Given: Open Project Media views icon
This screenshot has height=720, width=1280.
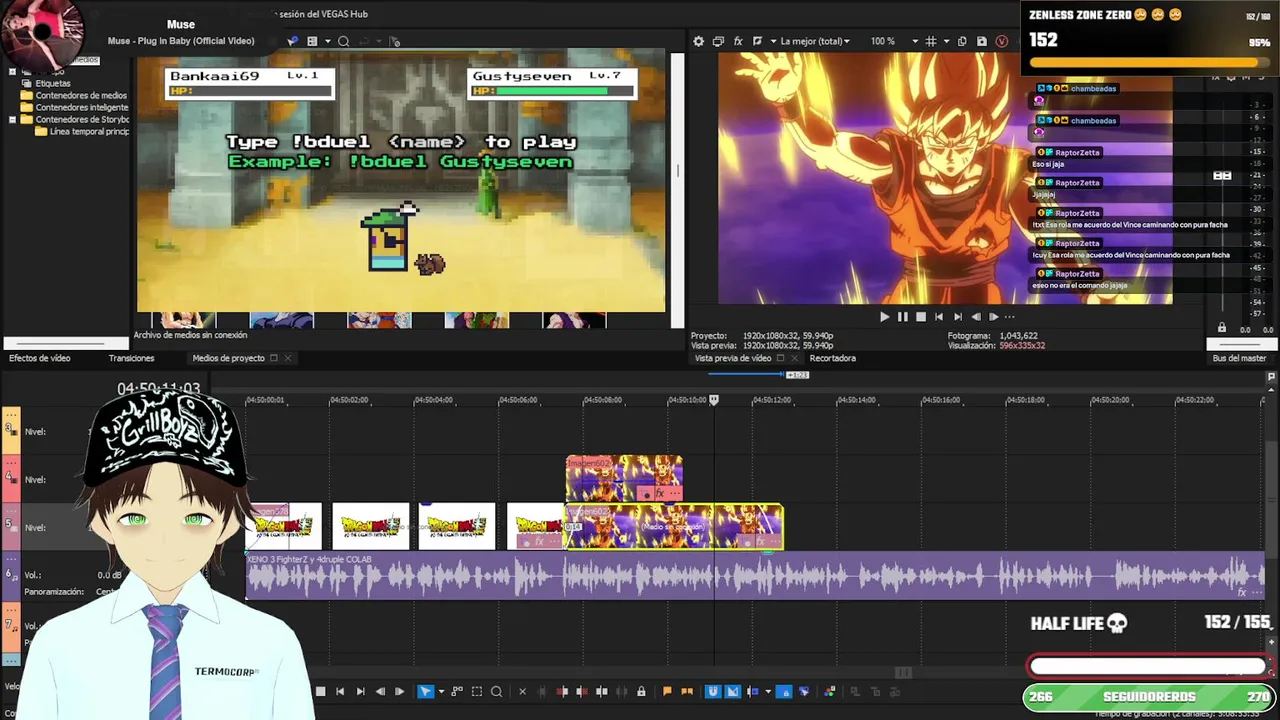Looking at the screenshot, I should point(312,41).
